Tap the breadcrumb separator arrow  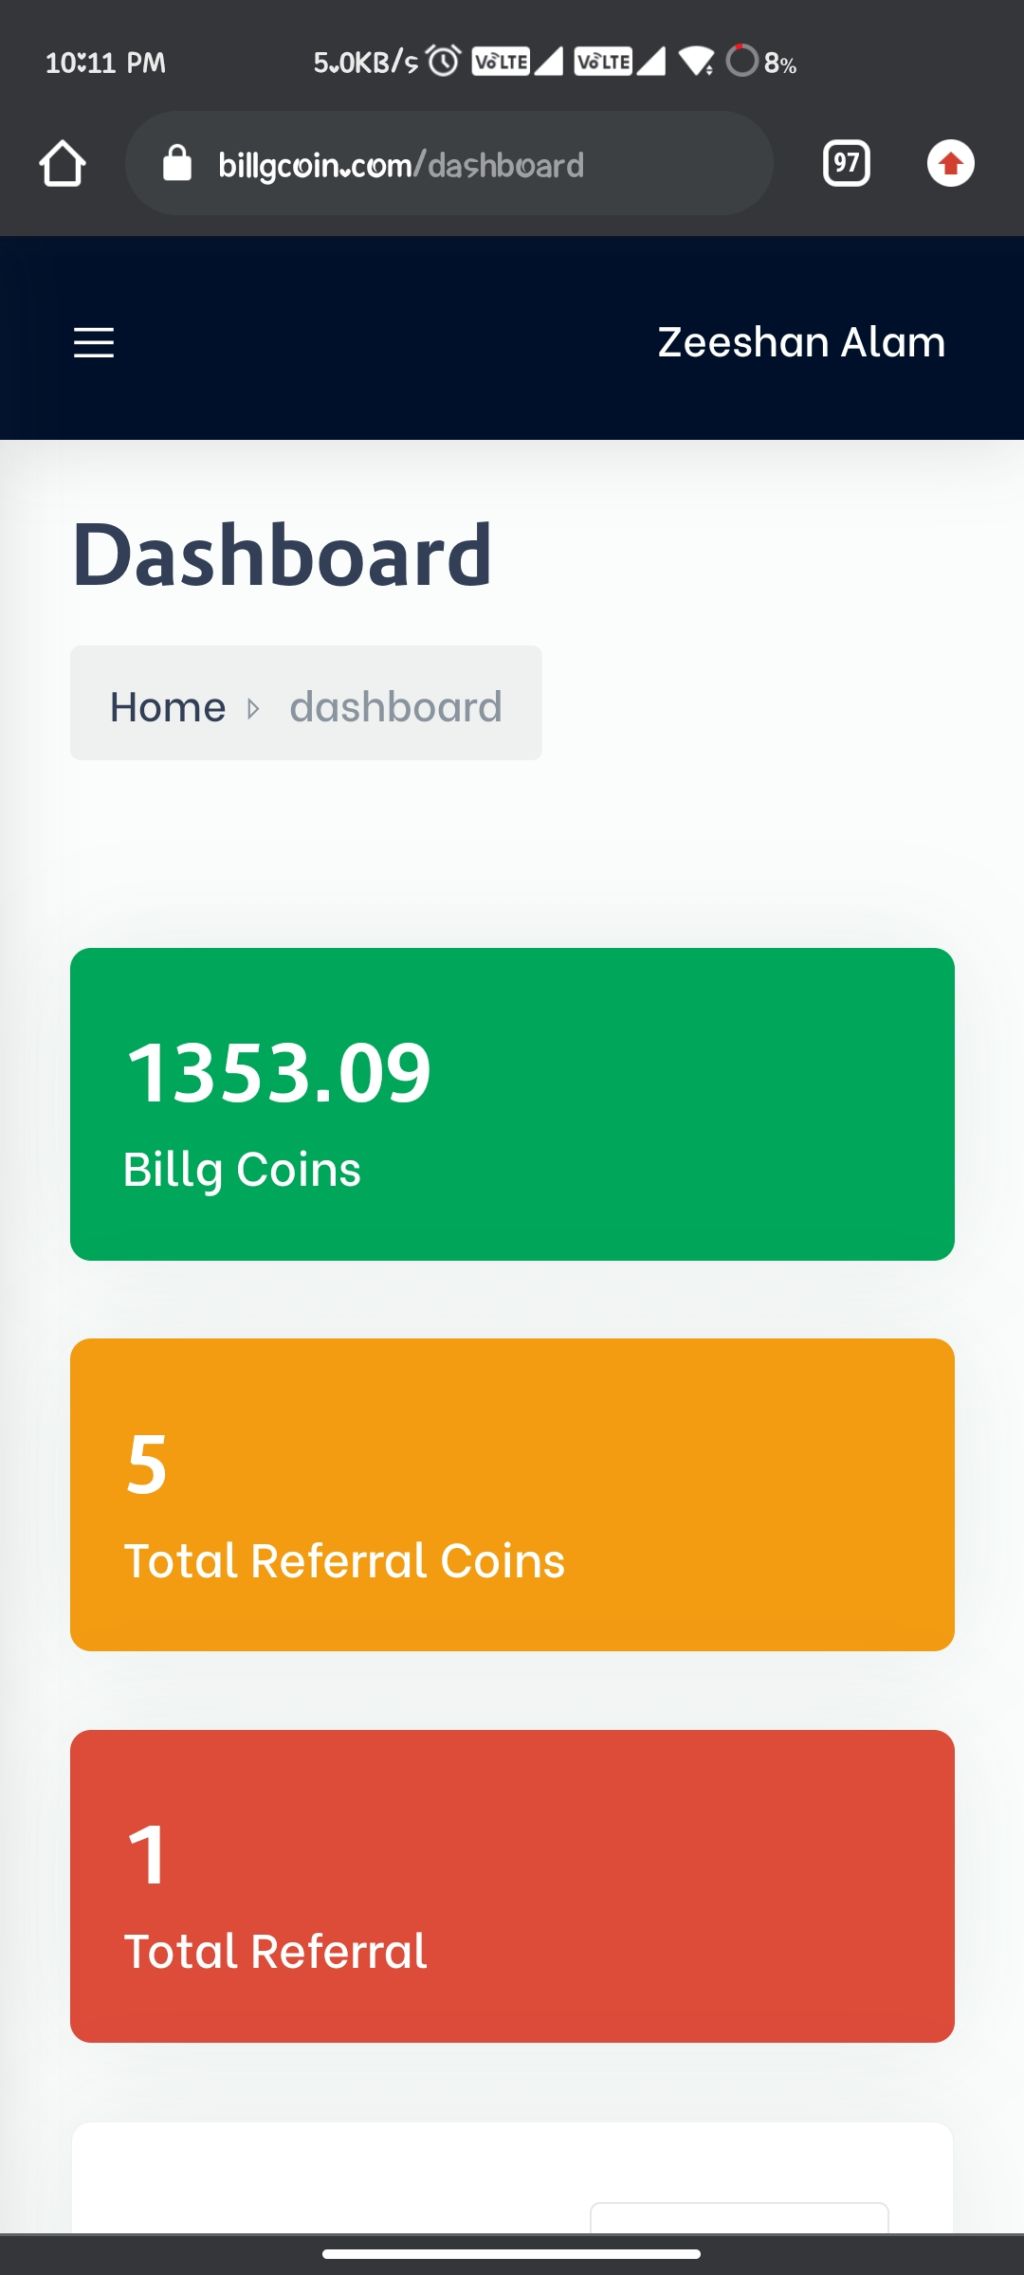253,709
